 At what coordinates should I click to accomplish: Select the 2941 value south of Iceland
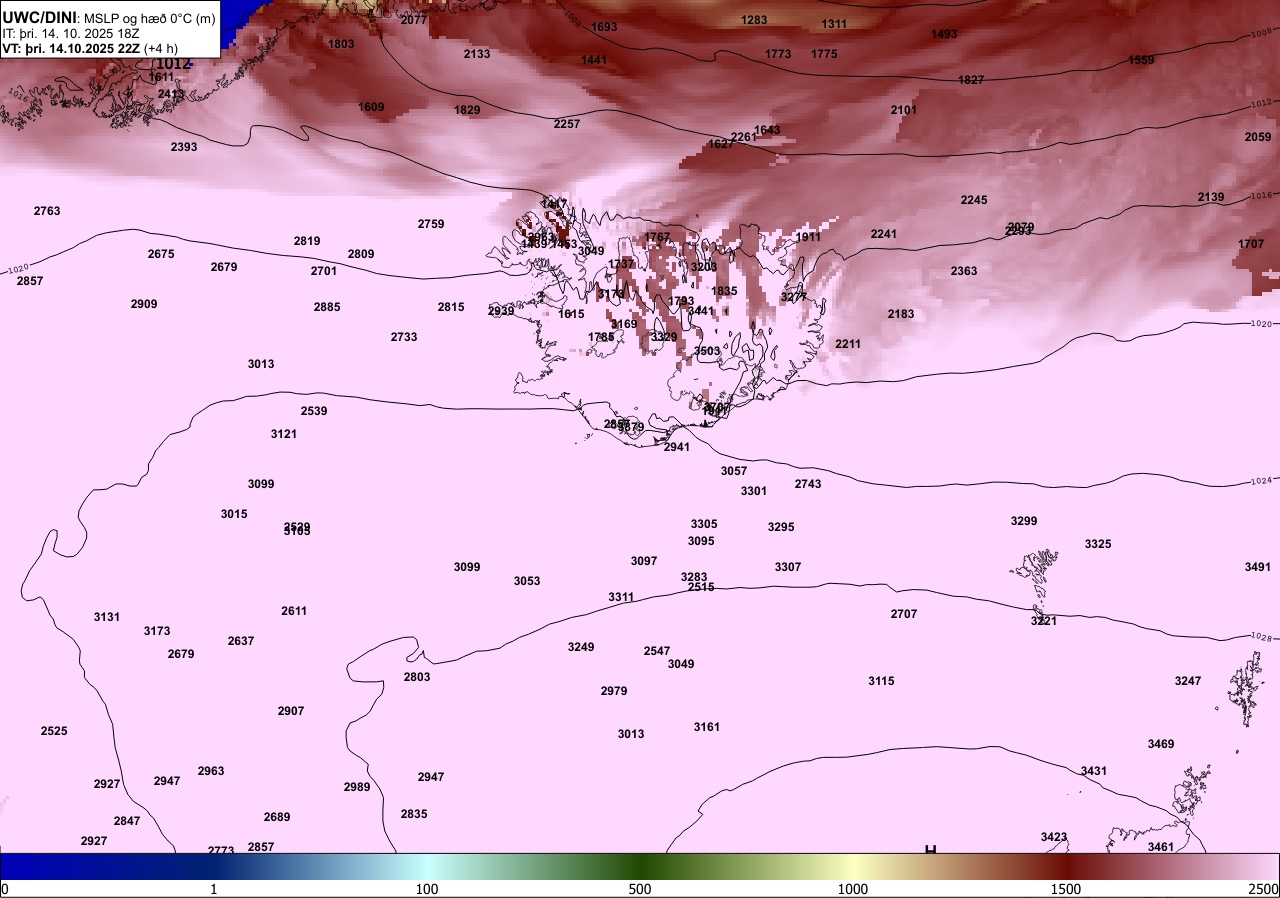pyautogui.click(x=677, y=447)
